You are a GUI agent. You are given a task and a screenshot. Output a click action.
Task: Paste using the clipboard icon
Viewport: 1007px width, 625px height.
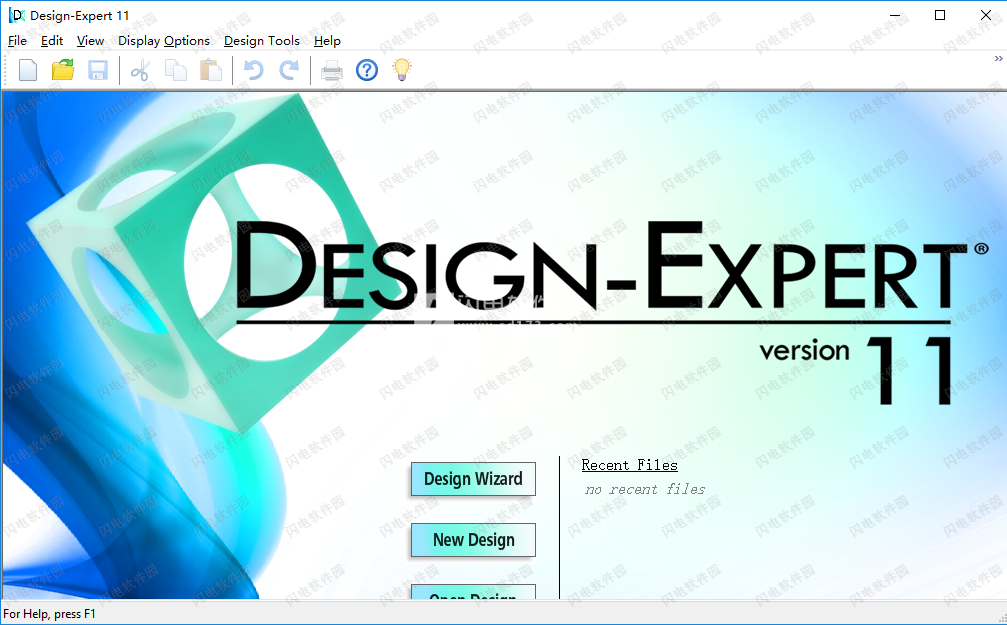[211, 70]
